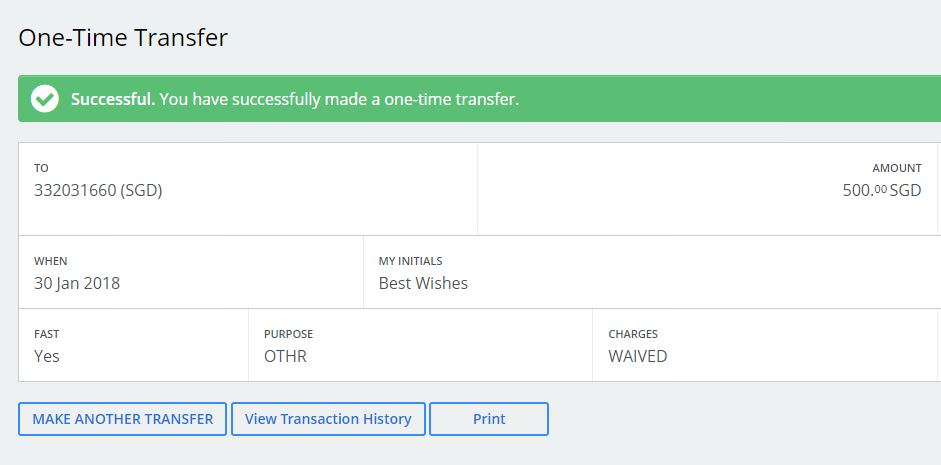
Task: Click the green success checkmark icon
Action: click(44, 99)
